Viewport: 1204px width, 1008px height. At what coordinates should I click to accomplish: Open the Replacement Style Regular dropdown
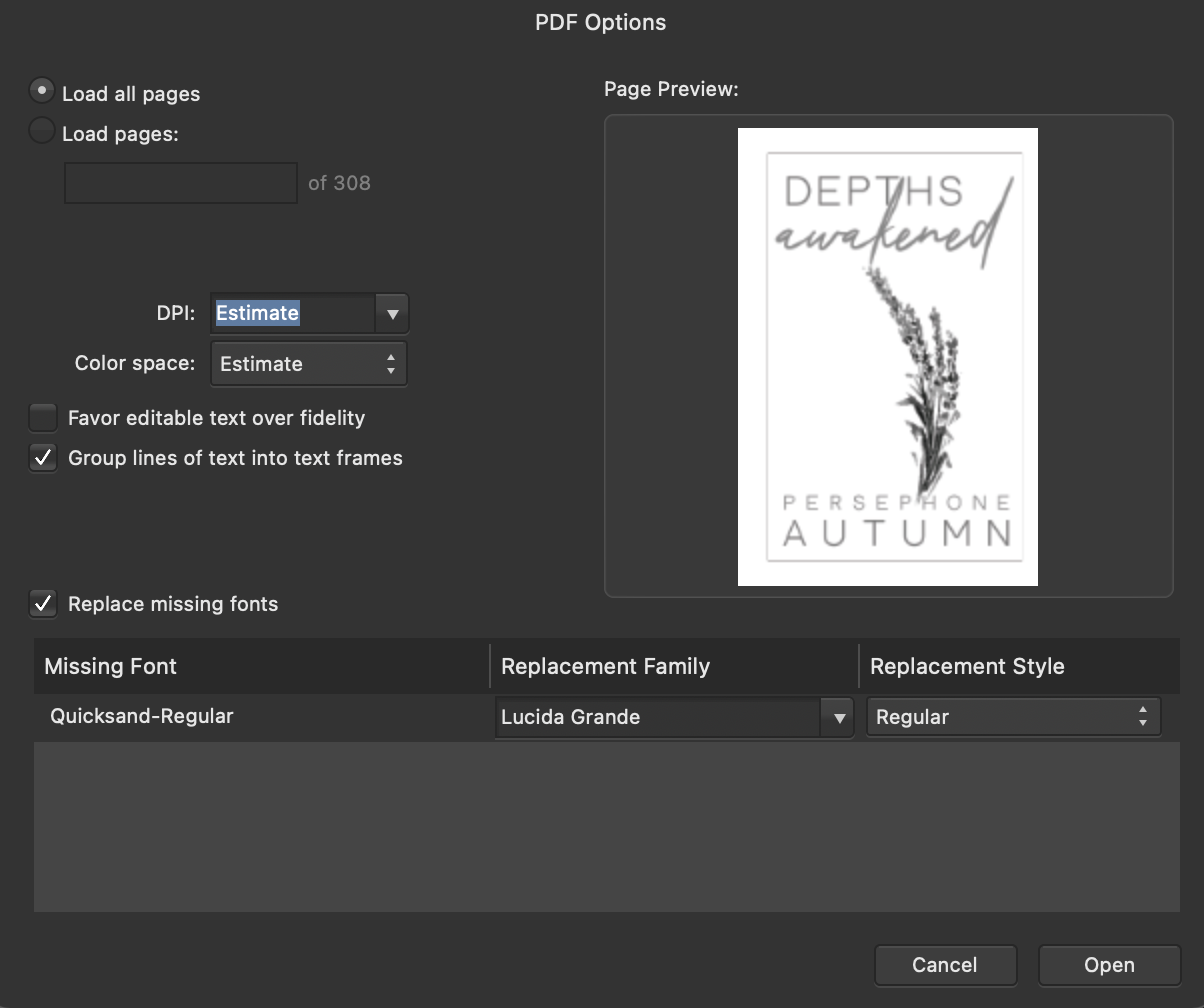1013,717
